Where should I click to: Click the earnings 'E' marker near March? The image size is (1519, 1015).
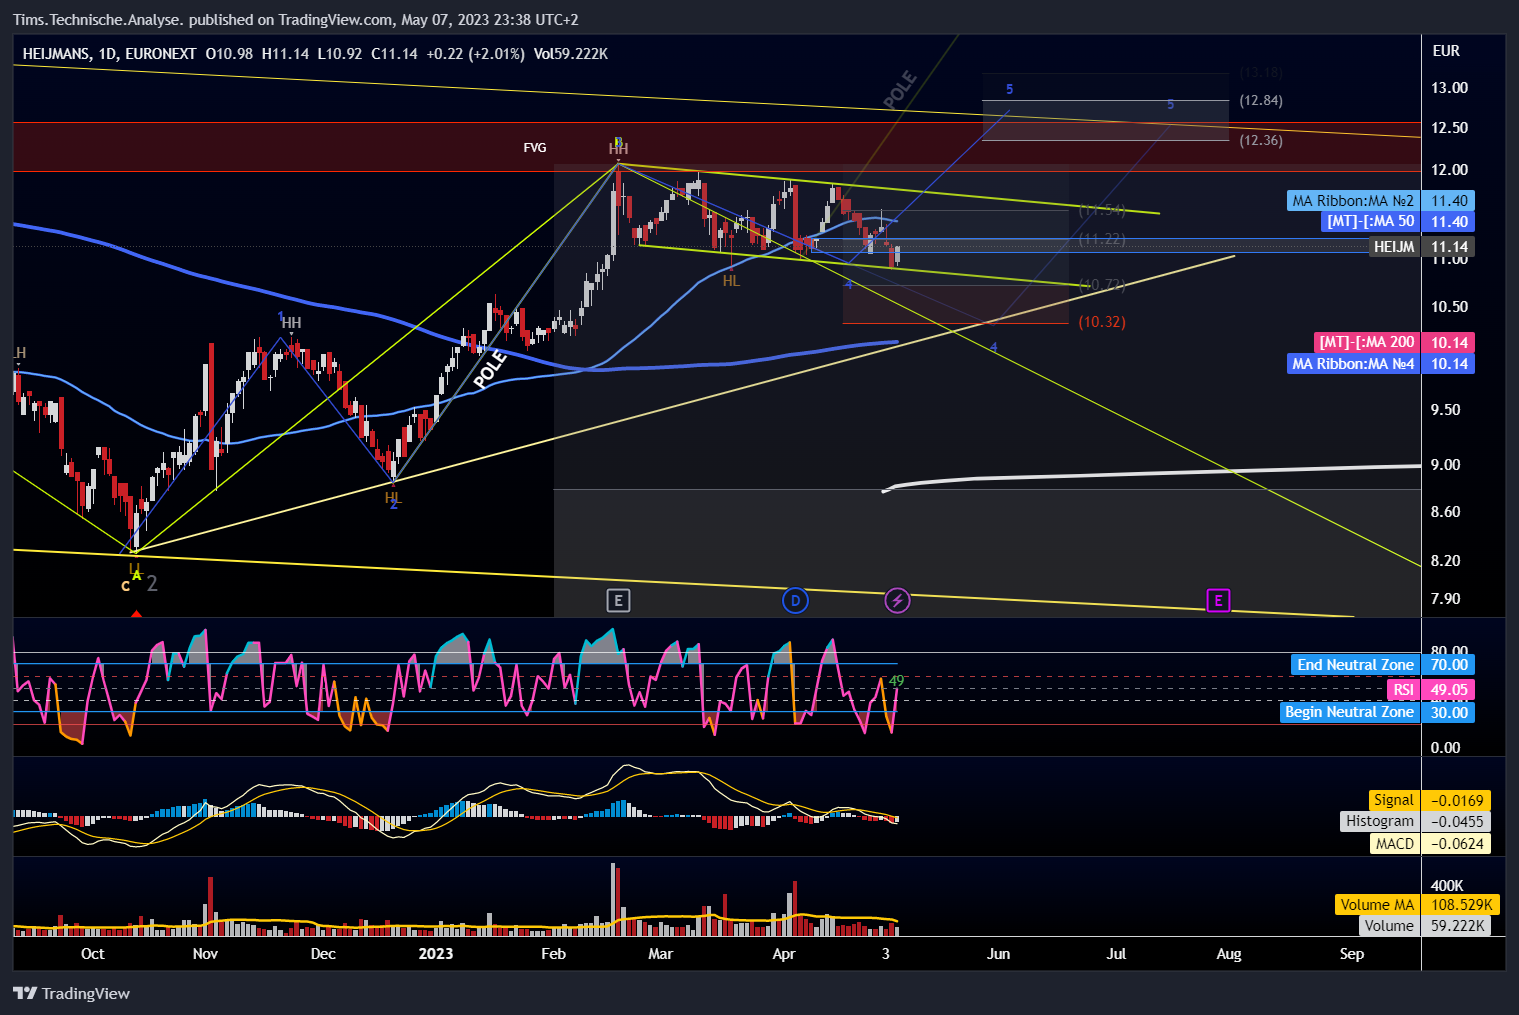click(x=618, y=600)
